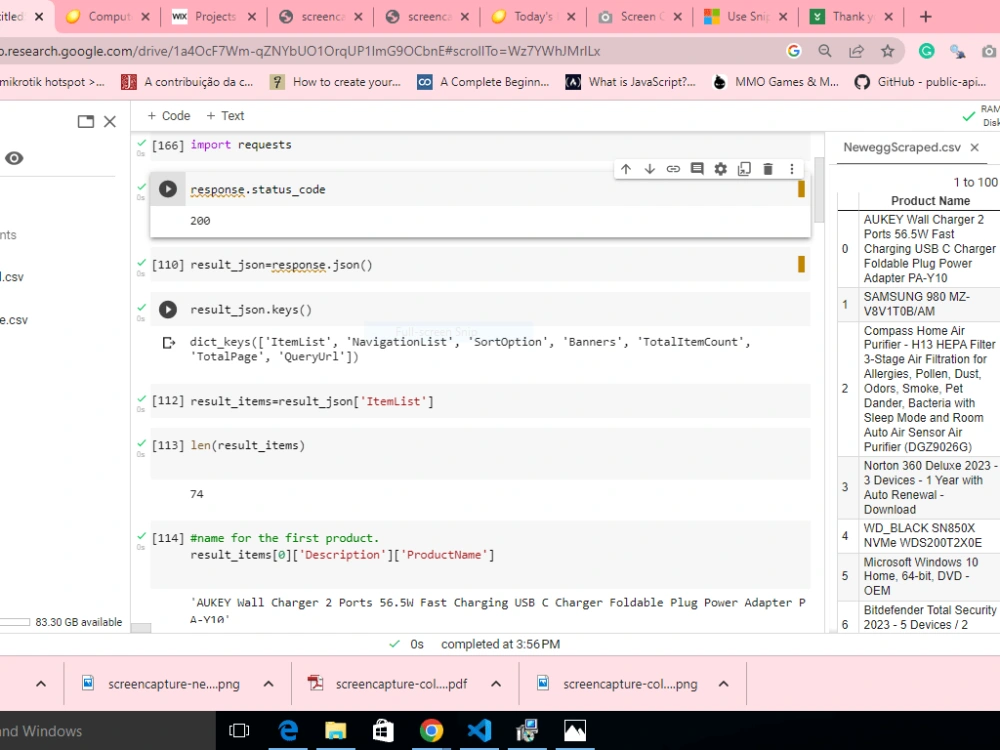This screenshot has width=1000, height=750.
Task: Close the NeweggScraped.csv viewer tab
Action: coord(974,147)
